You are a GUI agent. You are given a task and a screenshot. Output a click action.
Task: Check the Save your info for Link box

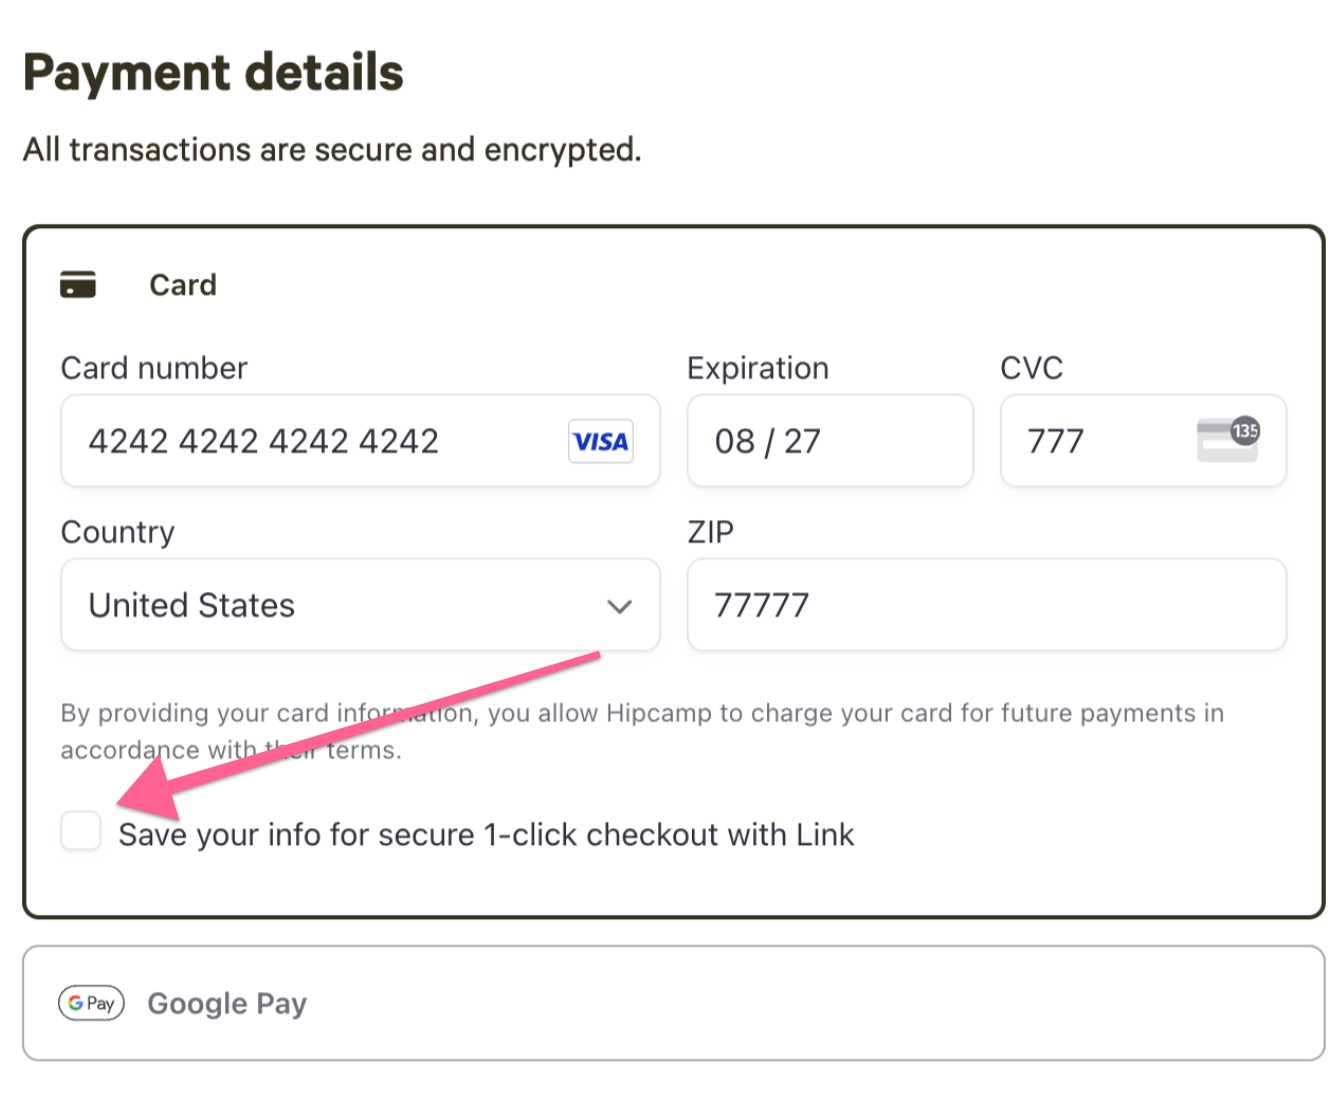point(81,831)
